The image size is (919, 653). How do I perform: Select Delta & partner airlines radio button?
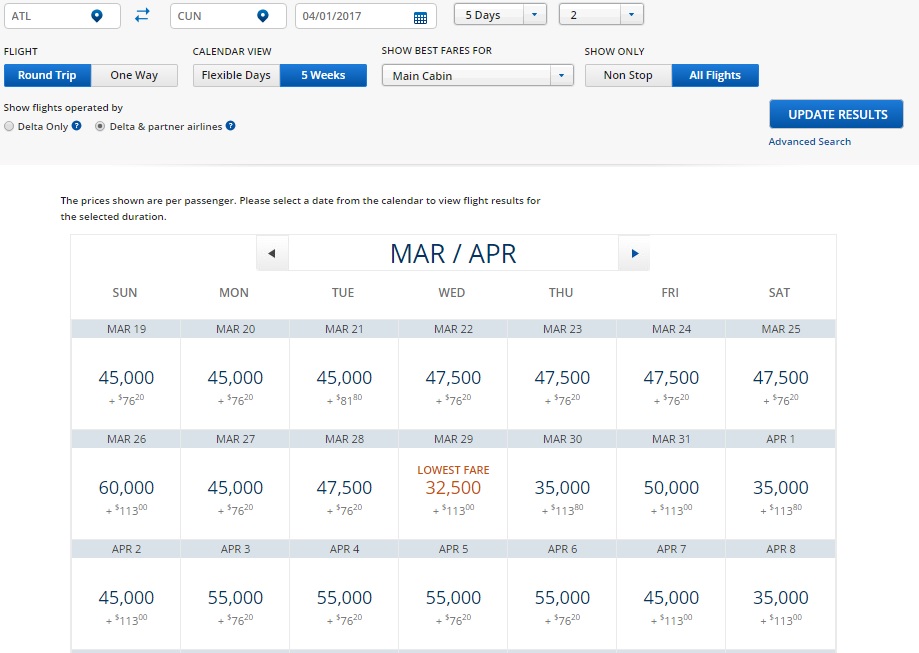point(100,126)
